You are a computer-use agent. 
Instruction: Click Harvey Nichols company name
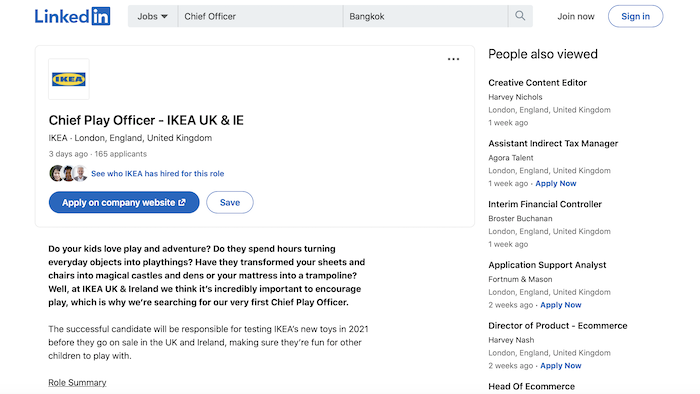tap(515, 97)
